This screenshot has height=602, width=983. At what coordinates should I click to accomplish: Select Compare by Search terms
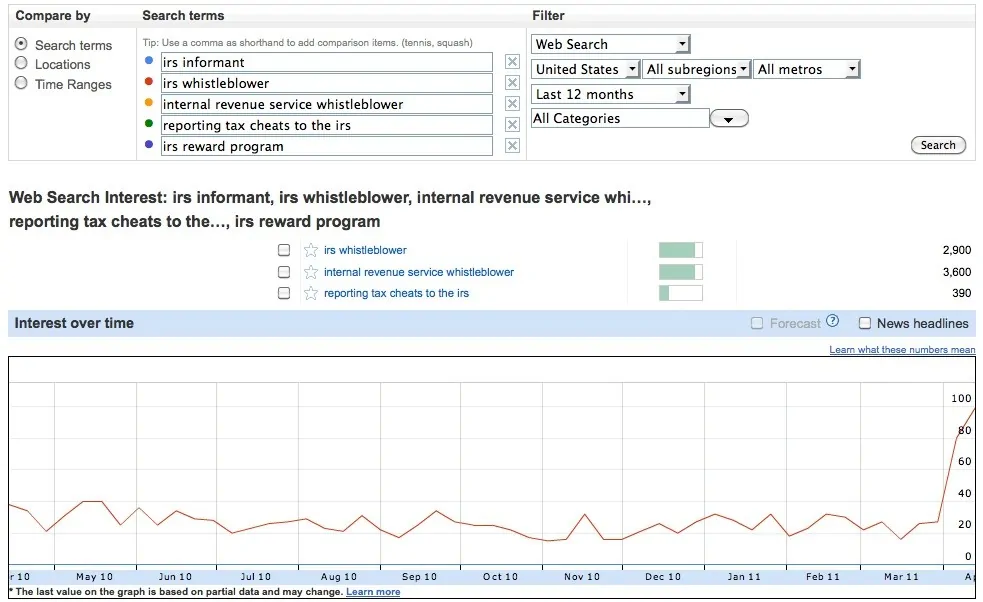pos(21,43)
